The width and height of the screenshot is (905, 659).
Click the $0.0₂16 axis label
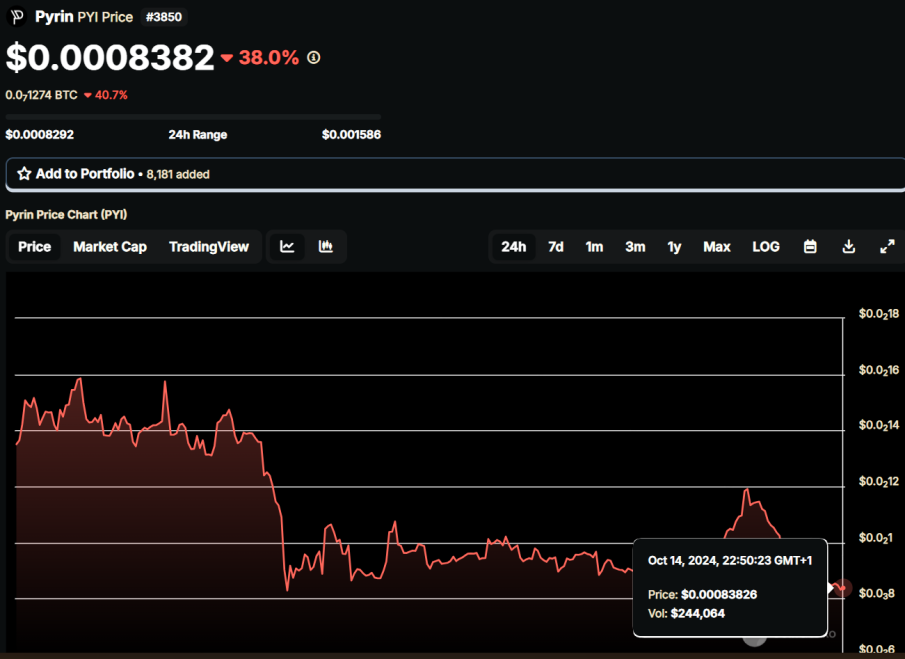click(878, 370)
